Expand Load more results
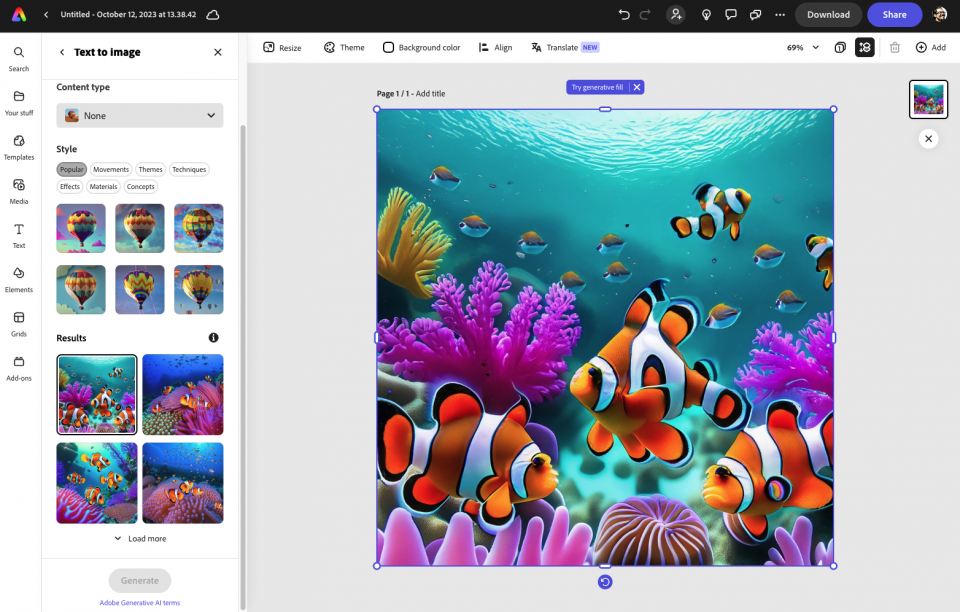The width and height of the screenshot is (960, 612). click(139, 538)
